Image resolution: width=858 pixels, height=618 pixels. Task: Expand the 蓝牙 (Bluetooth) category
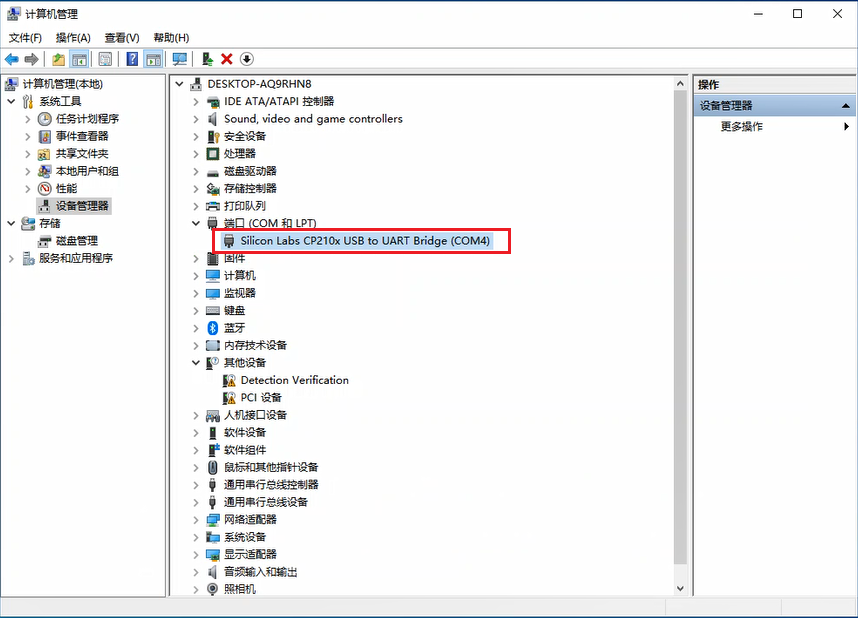(x=196, y=327)
